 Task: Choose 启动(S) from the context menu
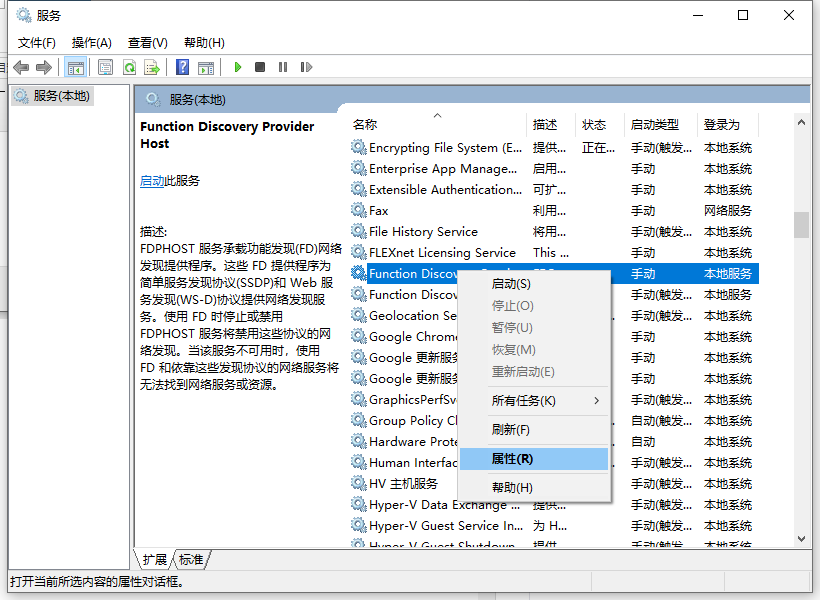[511, 284]
